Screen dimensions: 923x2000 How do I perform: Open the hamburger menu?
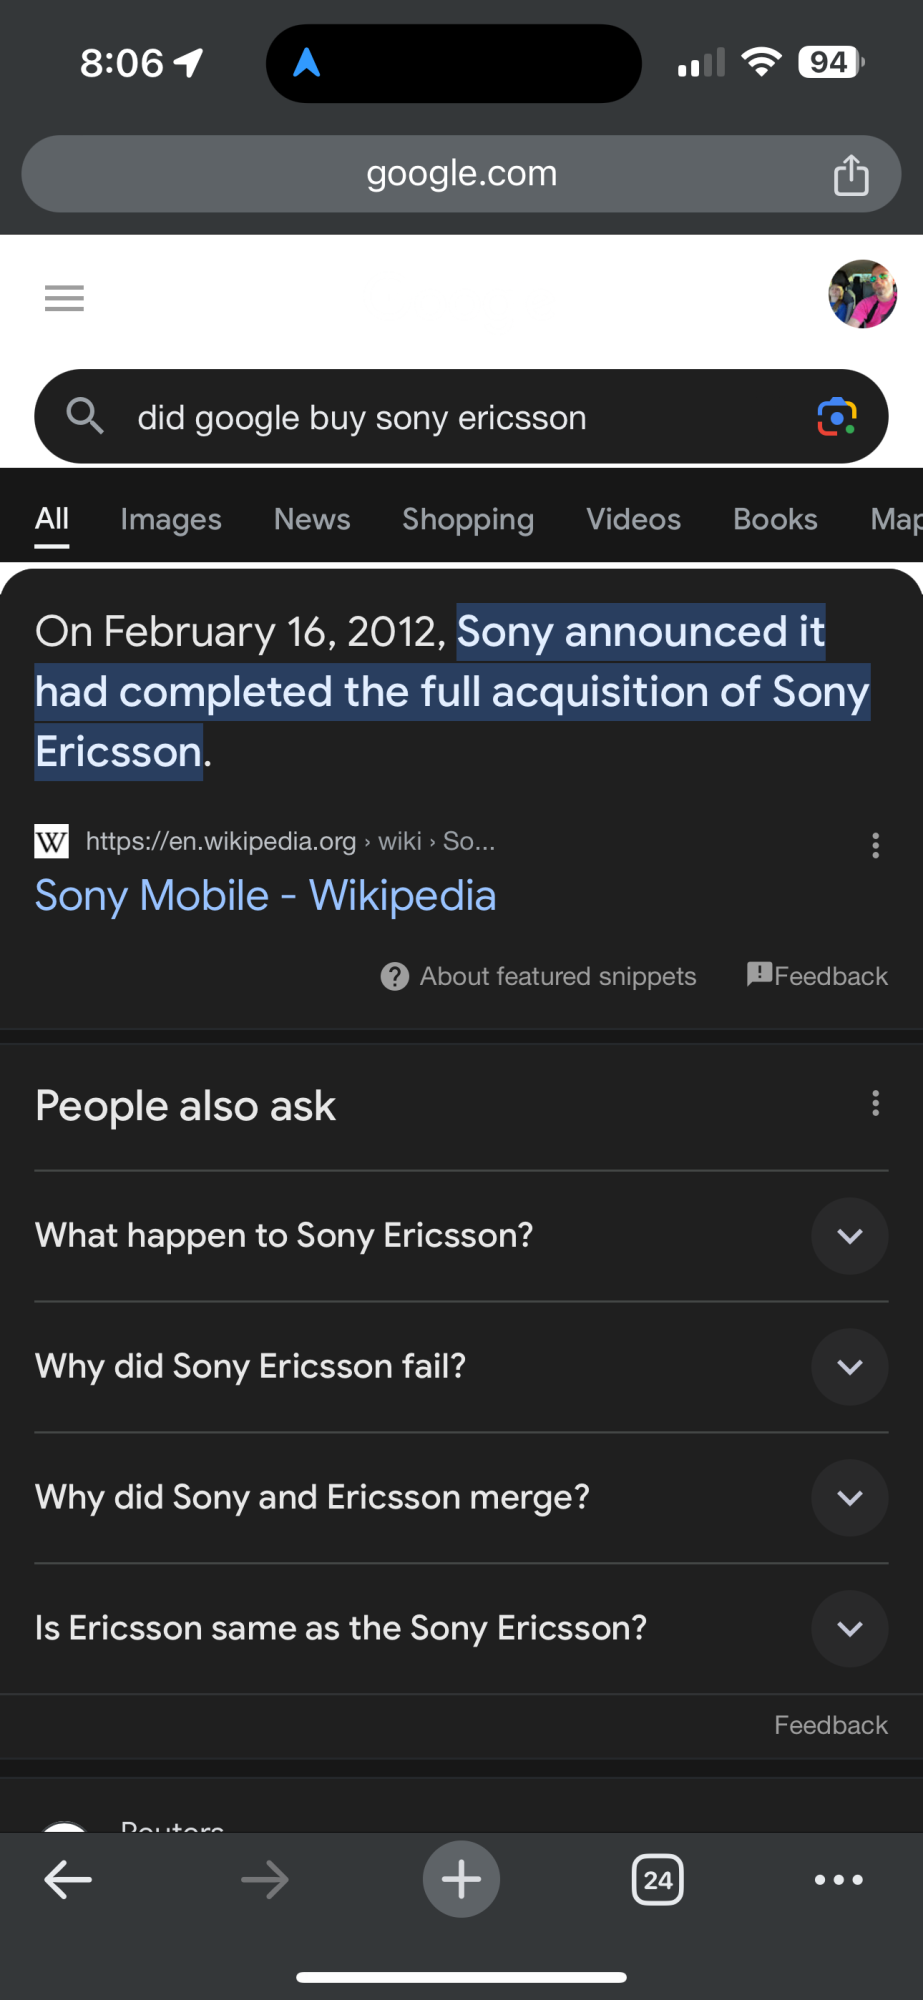[64, 298]
